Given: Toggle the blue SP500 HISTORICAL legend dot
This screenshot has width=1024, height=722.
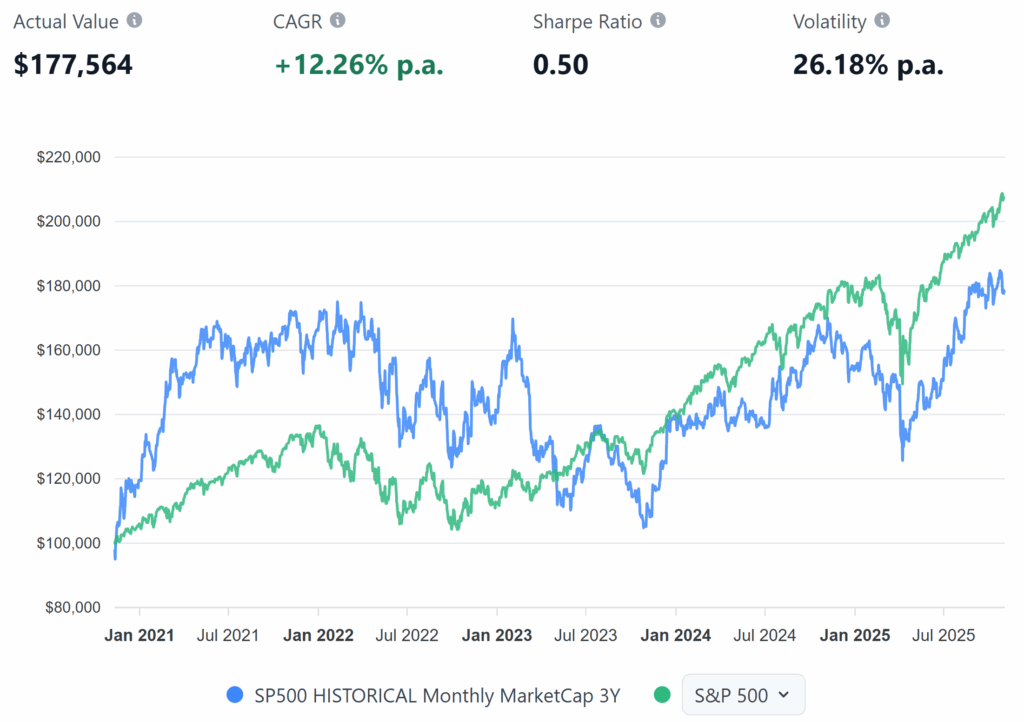Looking at the screenshot, I should (236, 695).
